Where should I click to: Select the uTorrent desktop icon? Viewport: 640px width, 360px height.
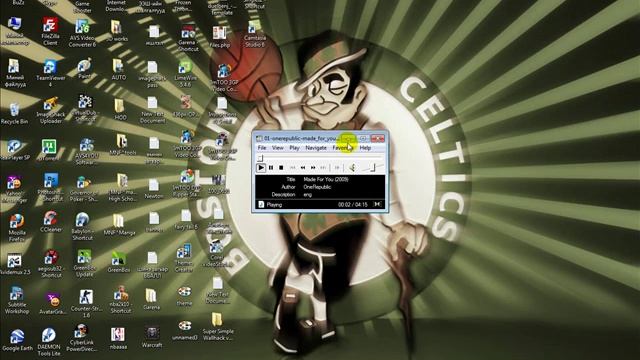click(x=49, y=150)
